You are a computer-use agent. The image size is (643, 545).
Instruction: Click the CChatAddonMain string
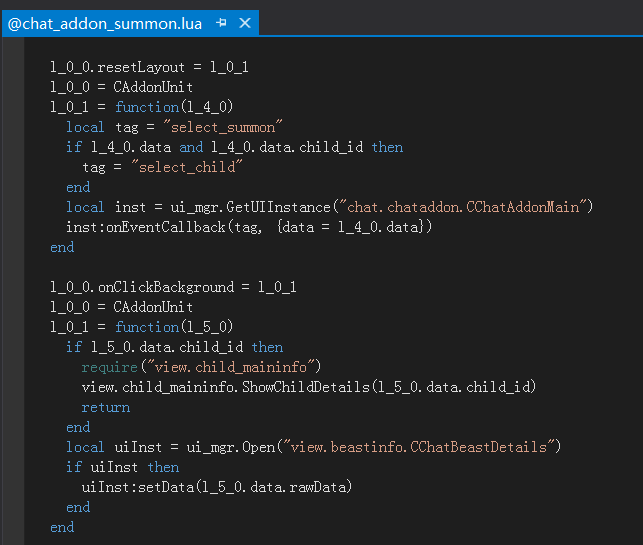coord(463,207)
